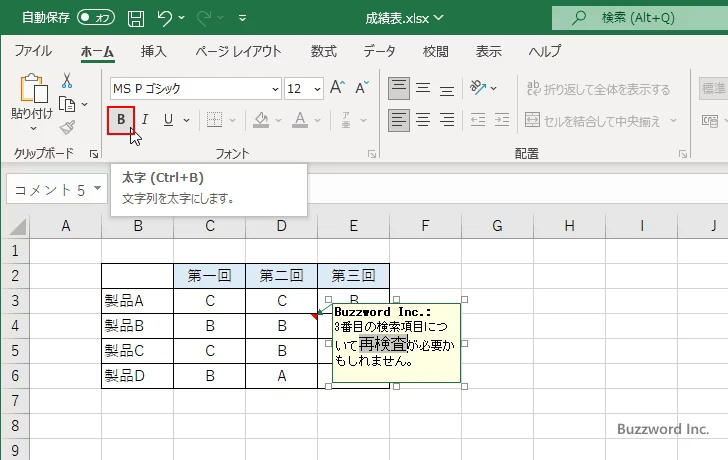728x460 pixels.
Task: Select Middle Align icon
Action: tap(423, 88)
